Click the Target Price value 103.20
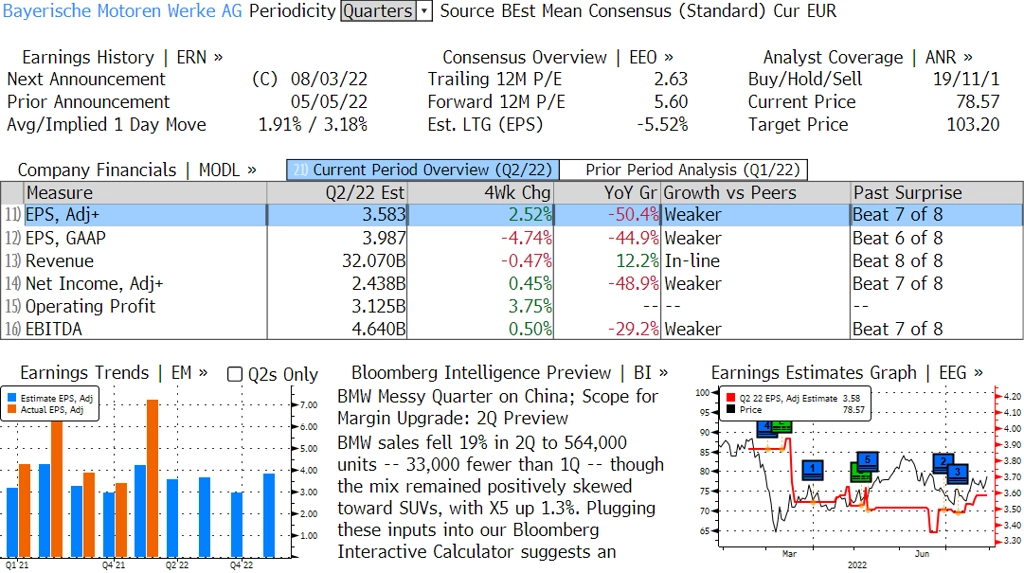Image resolution: width=1024 pixels, height=573 pixels. (x=973, y=125)
